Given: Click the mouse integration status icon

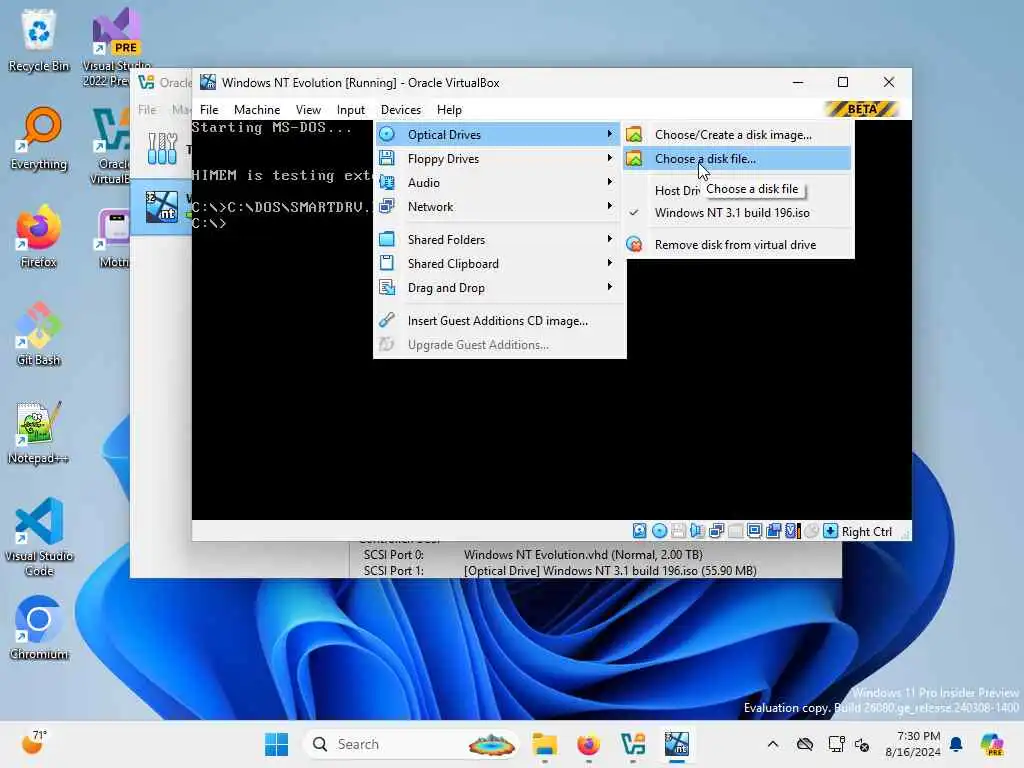Looking at the screenshot, I should (812, 531).
